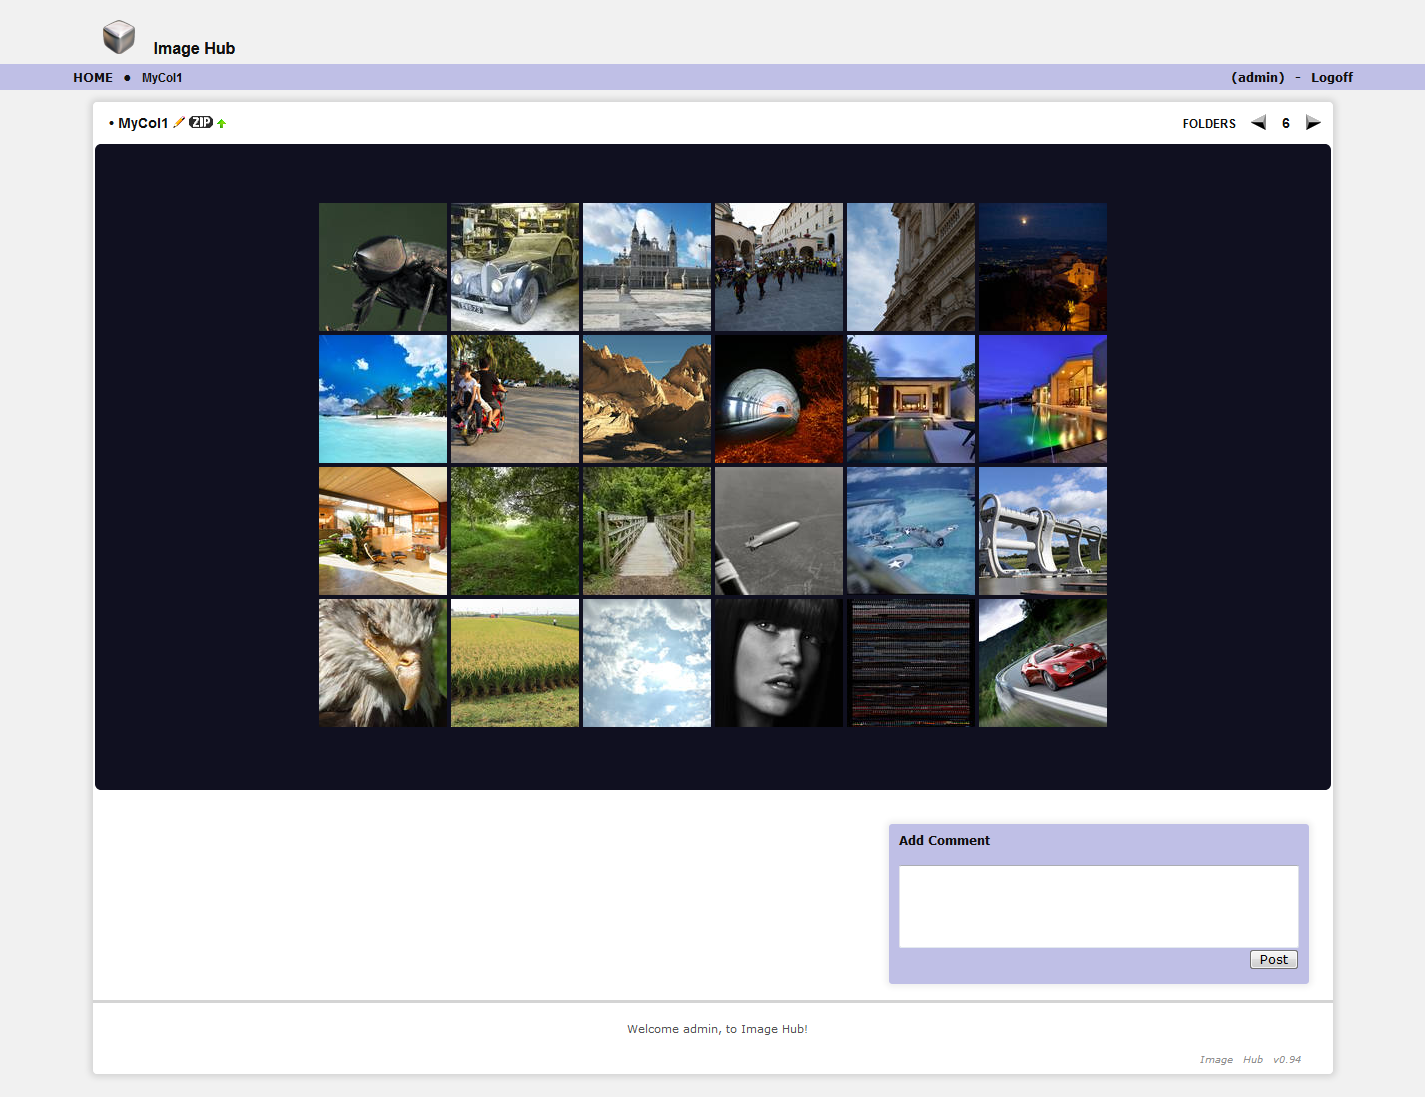Open the vintage car in garage thumbnail
Image resolution: width=1425 pixels, height=1097 pixels.
515,267
